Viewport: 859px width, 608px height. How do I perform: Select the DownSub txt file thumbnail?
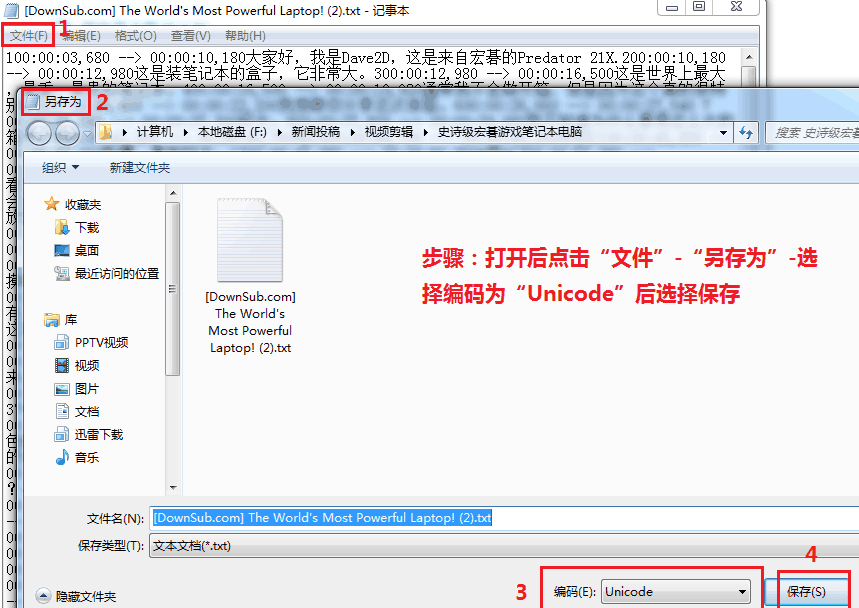pyautogui.click(x=250, y=240)
